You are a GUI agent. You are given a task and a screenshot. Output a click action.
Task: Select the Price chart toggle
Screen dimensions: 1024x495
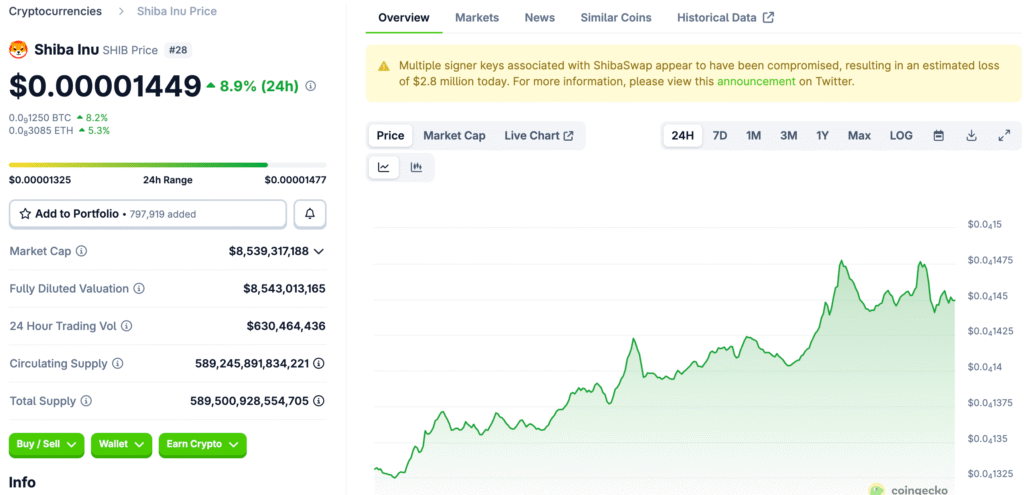pyautogui.click(x=391, y=135)
